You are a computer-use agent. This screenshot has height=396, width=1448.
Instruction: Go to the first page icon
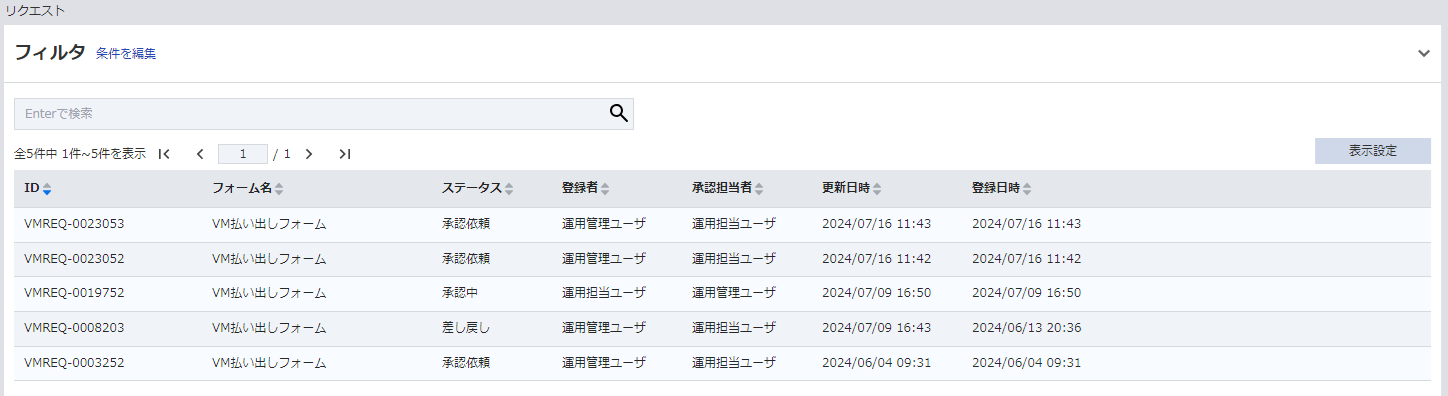click(165, 154)
